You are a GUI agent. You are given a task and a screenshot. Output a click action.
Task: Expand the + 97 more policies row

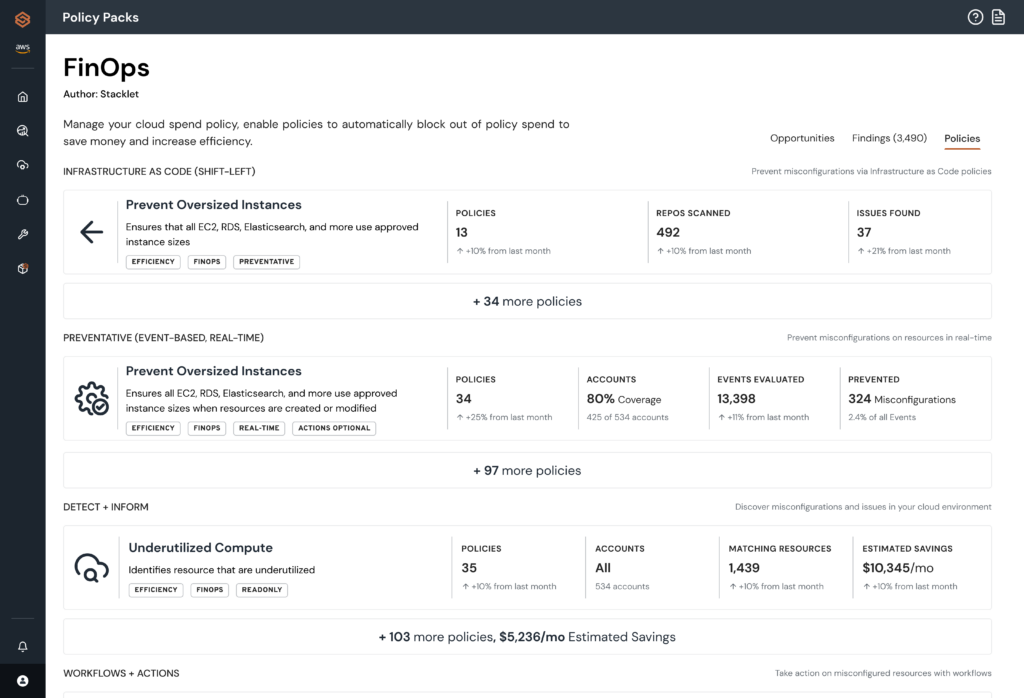527,470
